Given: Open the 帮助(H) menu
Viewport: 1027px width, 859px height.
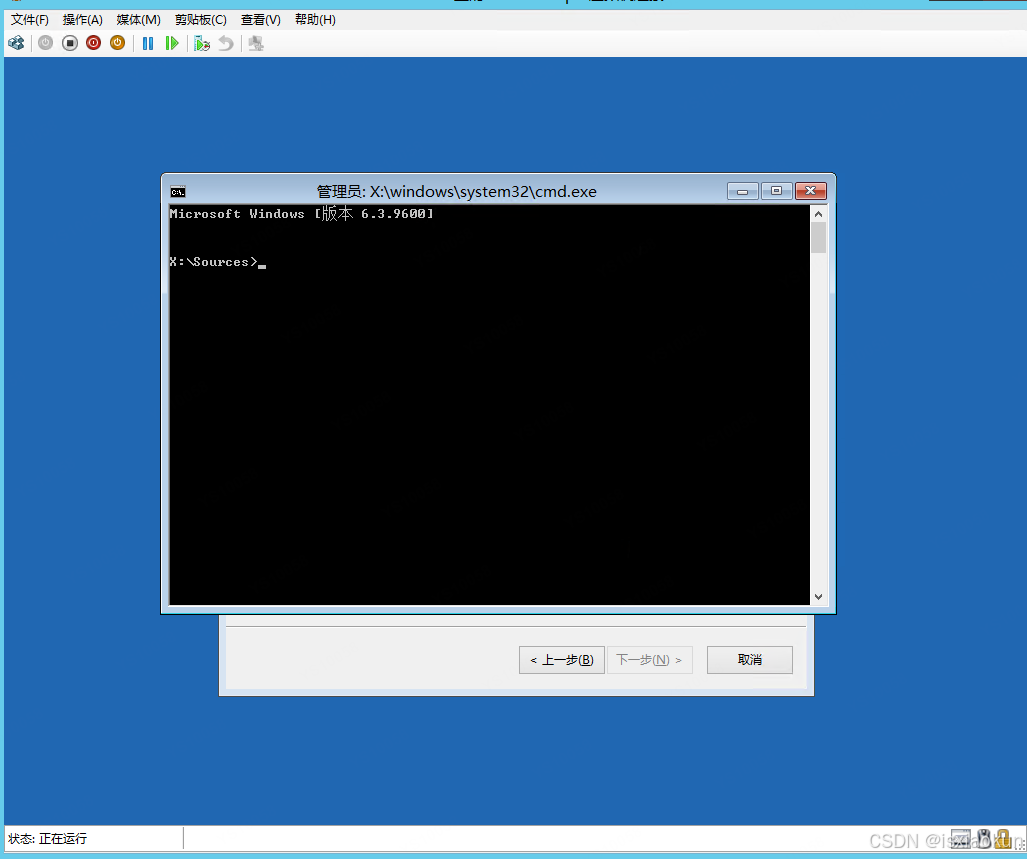Looking at the screenshot, I should click(314, 19).
